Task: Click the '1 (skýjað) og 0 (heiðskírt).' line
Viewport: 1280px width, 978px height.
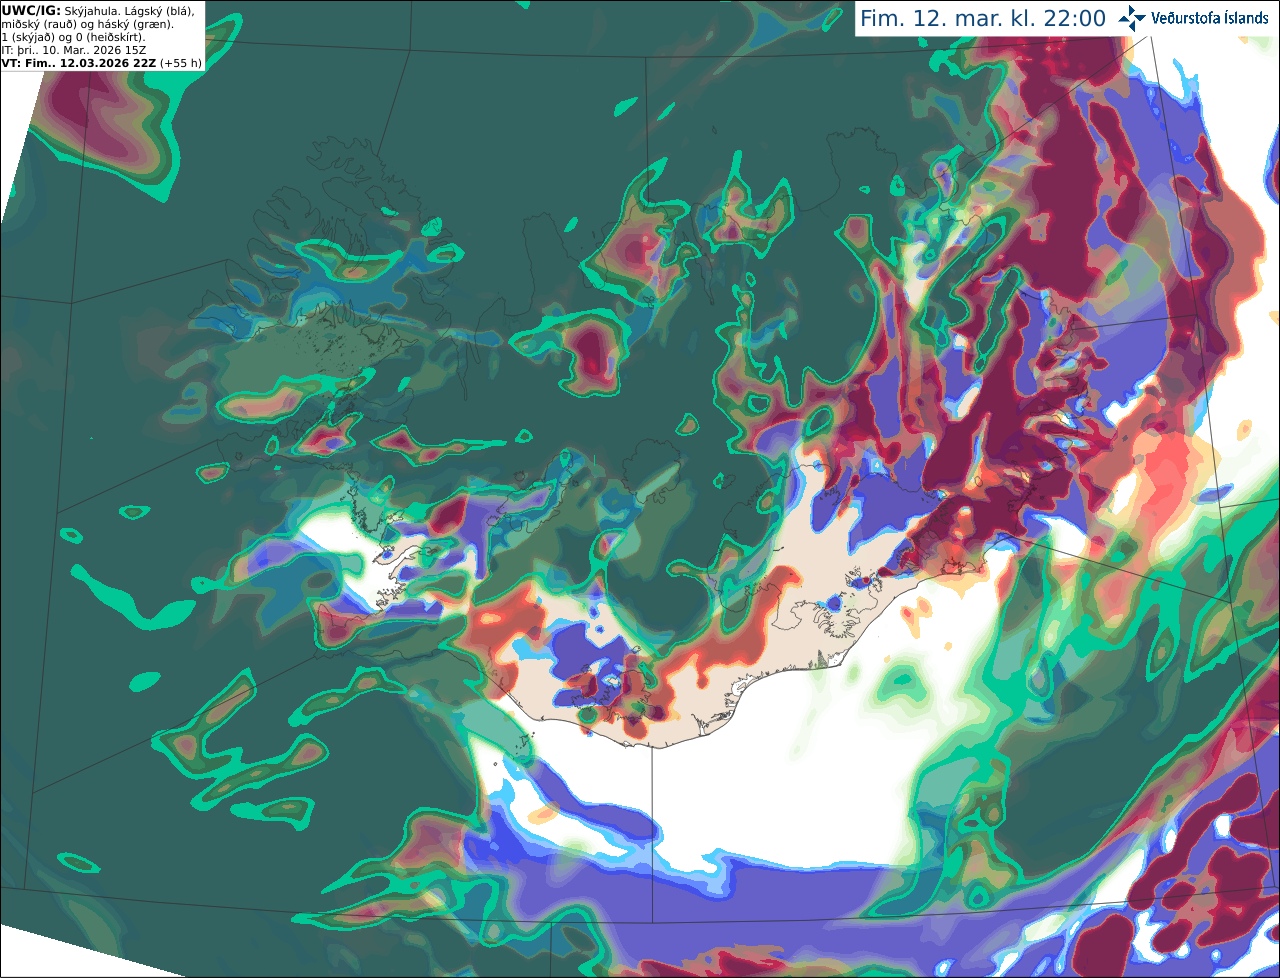Action: 74,37
